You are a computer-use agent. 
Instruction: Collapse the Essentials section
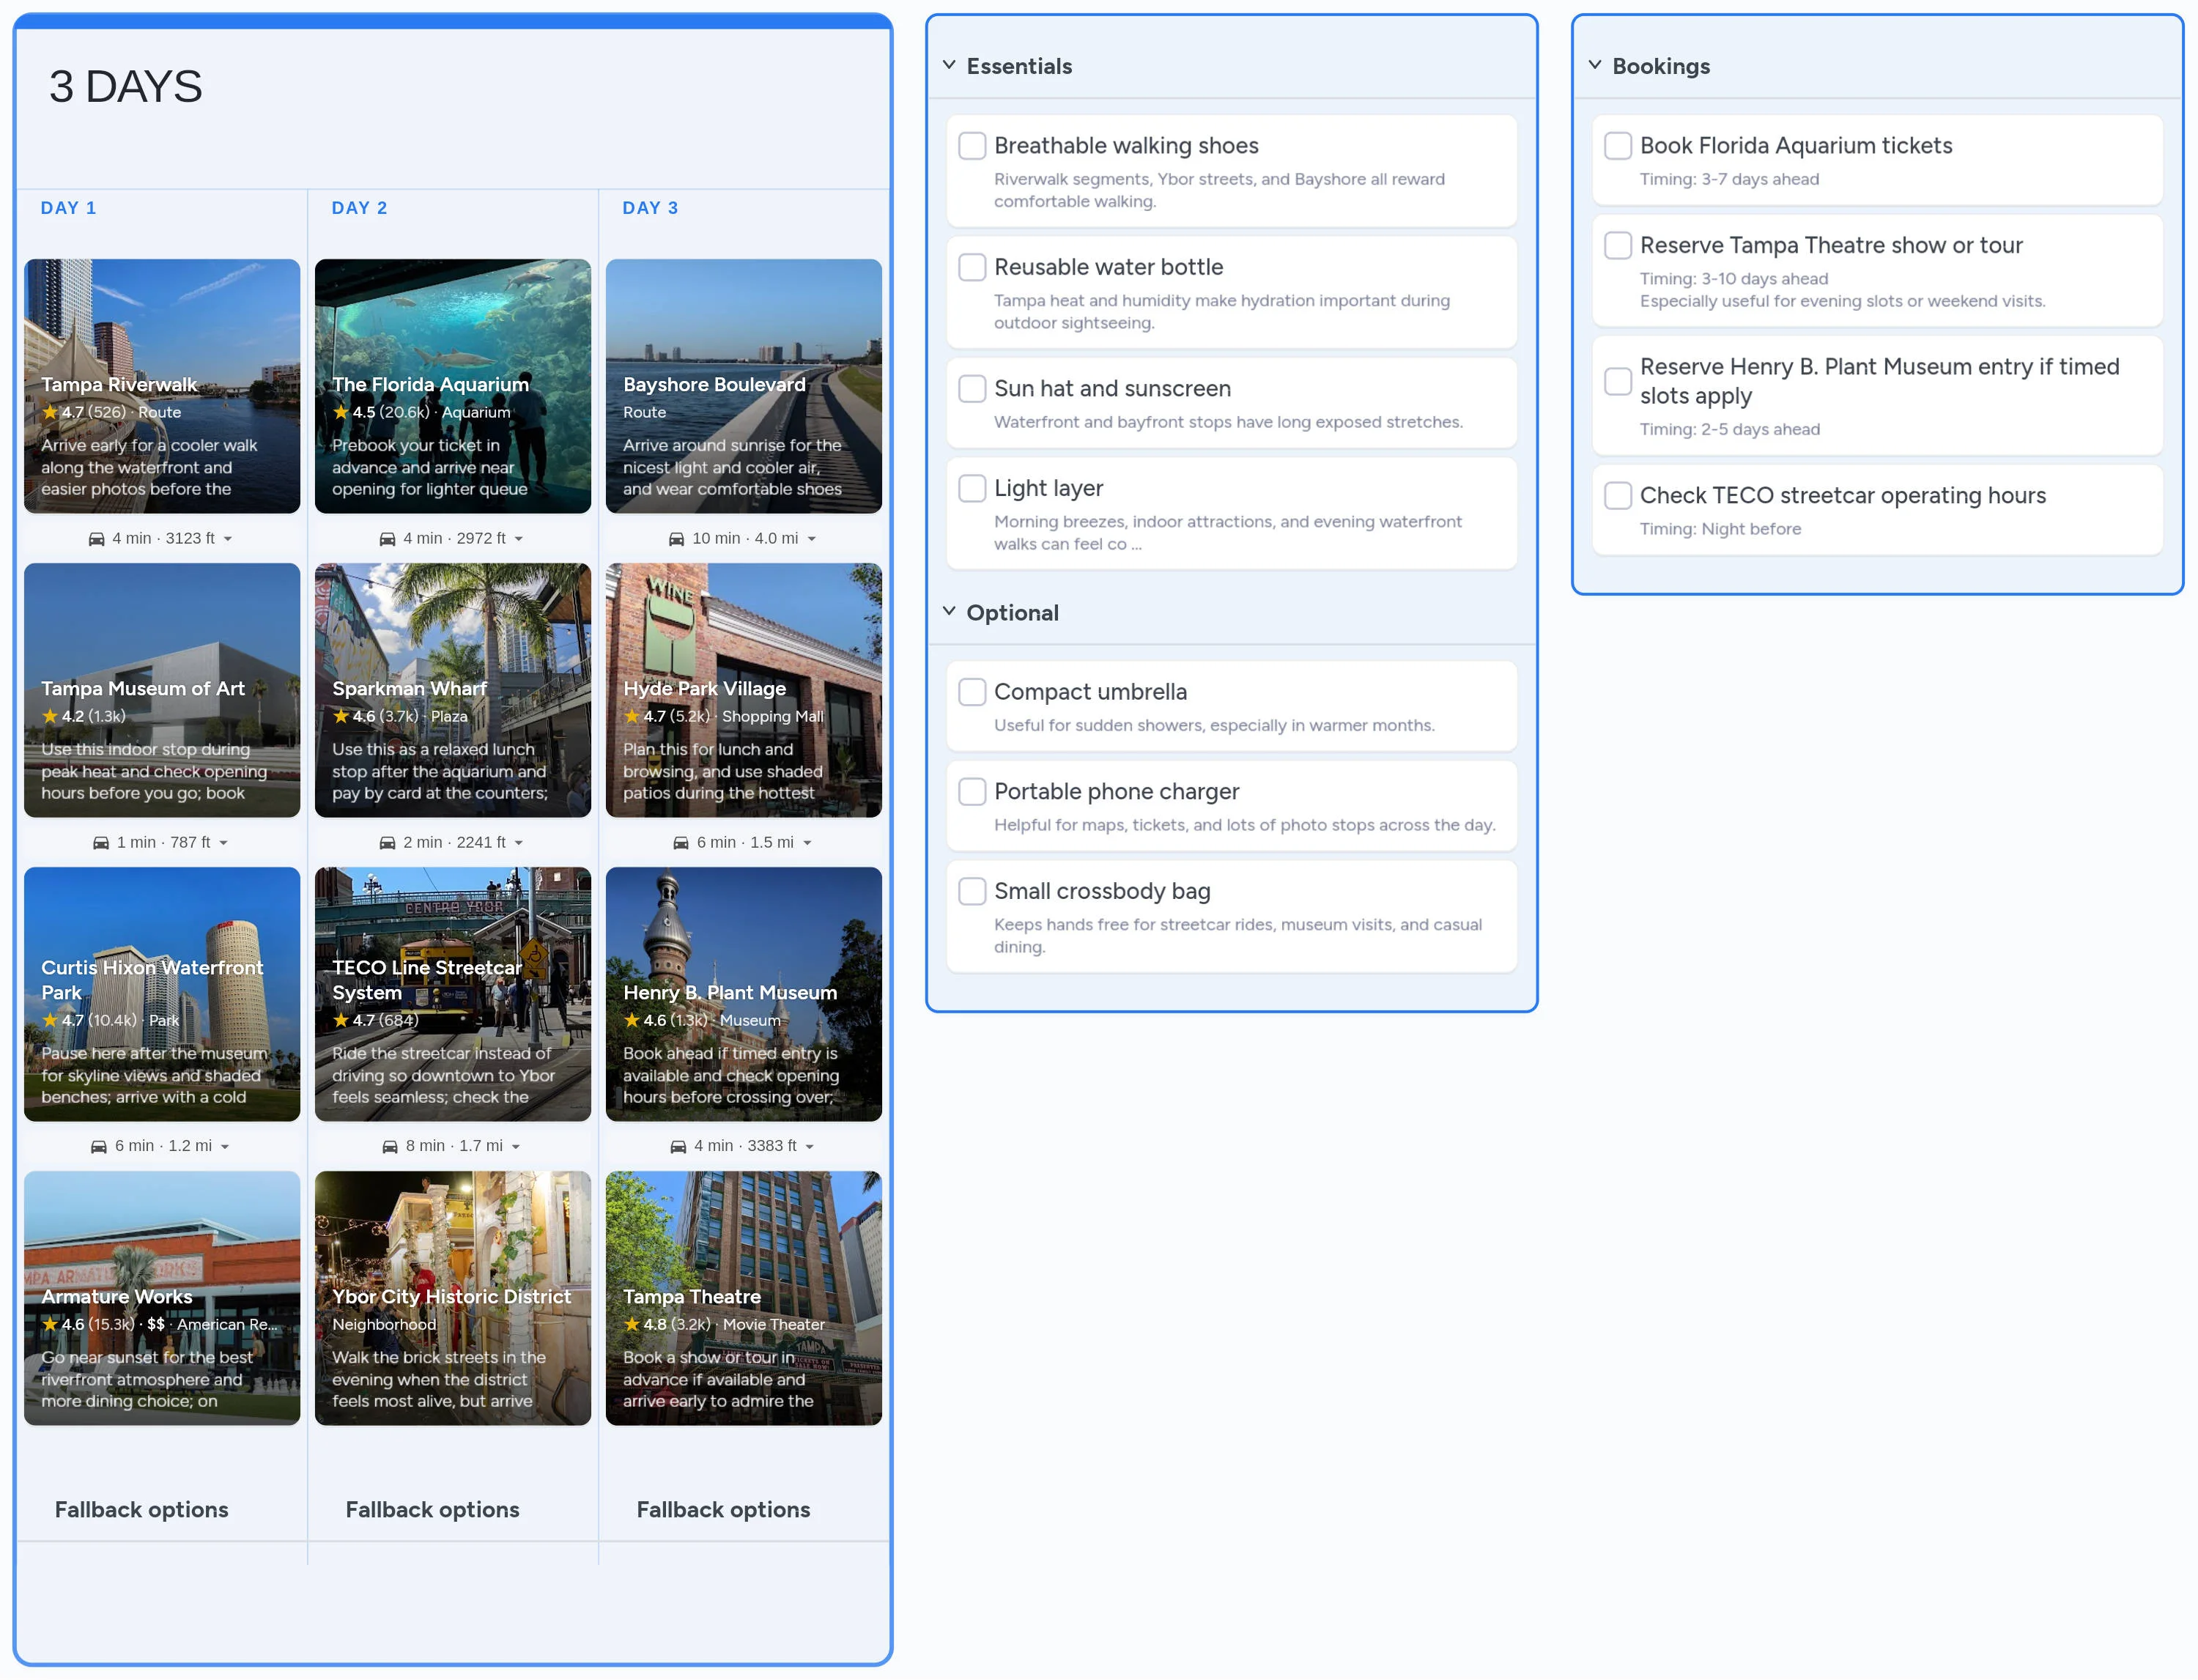(949, 65)
